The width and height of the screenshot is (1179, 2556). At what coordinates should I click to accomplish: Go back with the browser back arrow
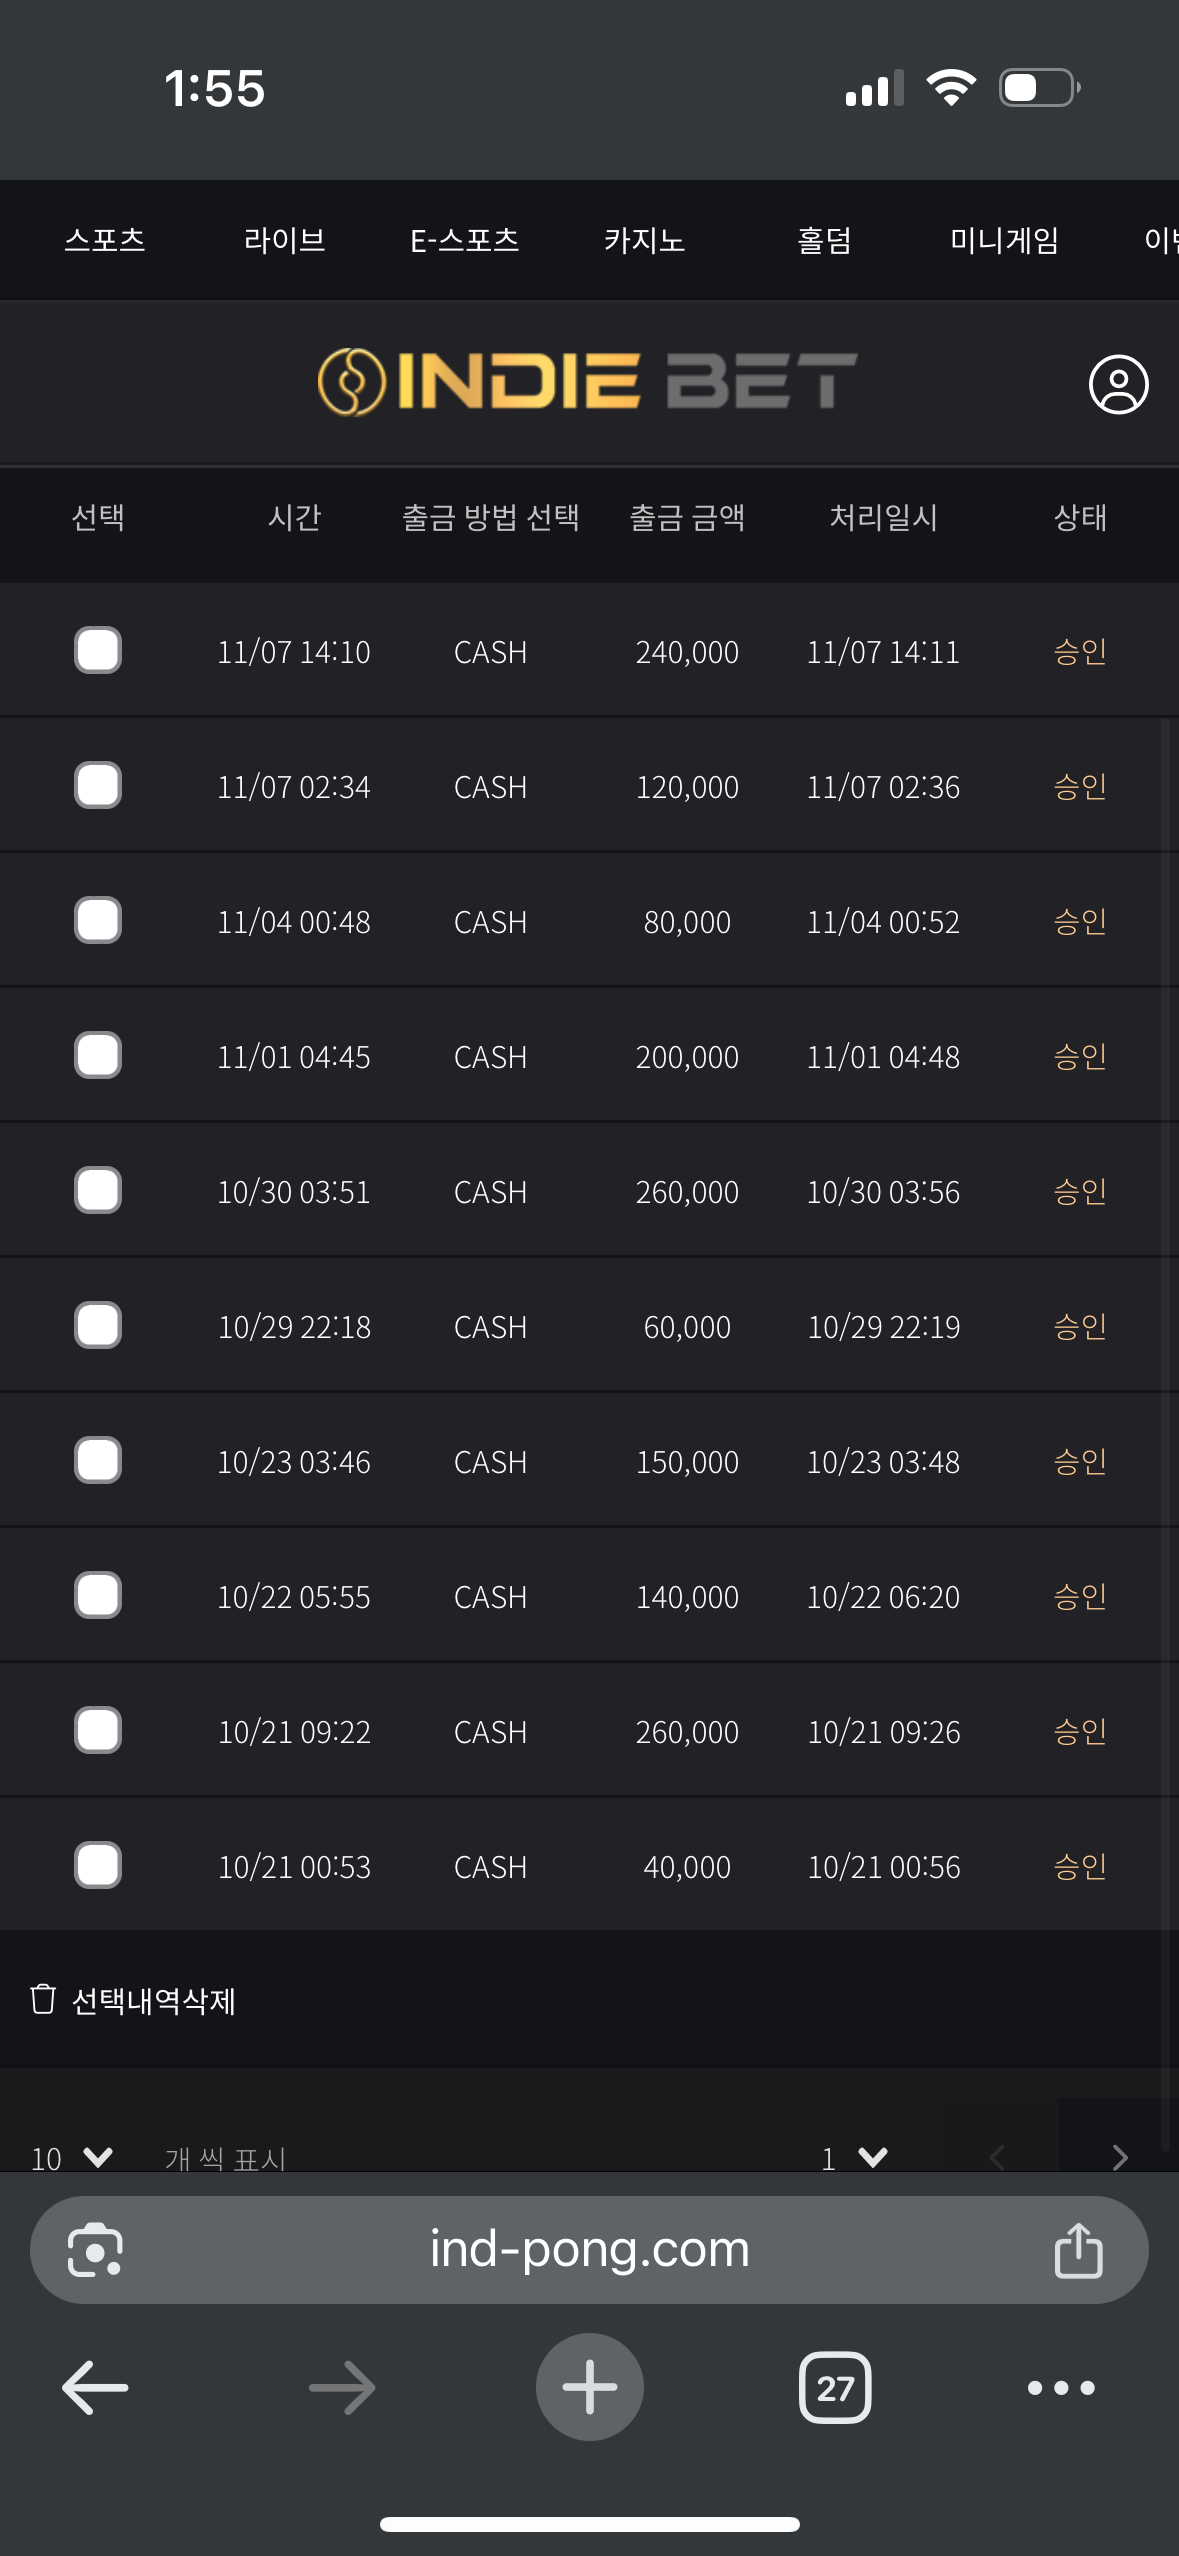[x=95, y=2387]
